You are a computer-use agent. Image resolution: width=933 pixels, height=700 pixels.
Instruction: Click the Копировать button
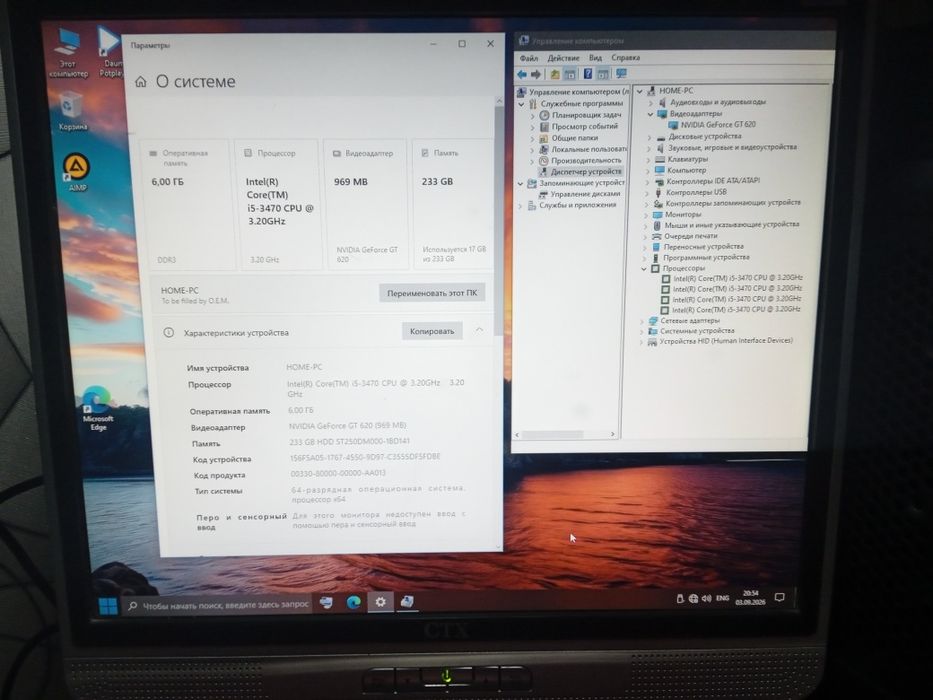pyautogui.click(x=432, y=331)
